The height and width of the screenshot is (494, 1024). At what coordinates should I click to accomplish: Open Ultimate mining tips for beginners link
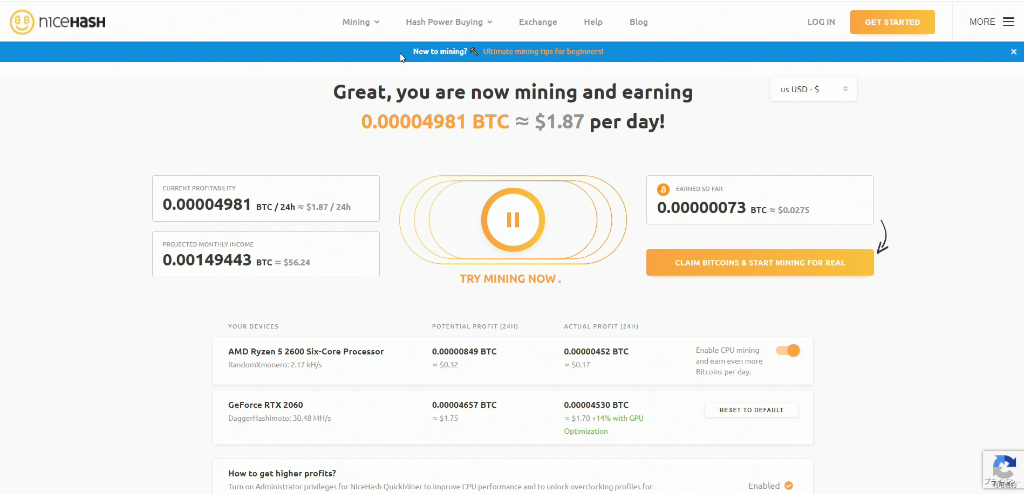[x=543, y=51]
